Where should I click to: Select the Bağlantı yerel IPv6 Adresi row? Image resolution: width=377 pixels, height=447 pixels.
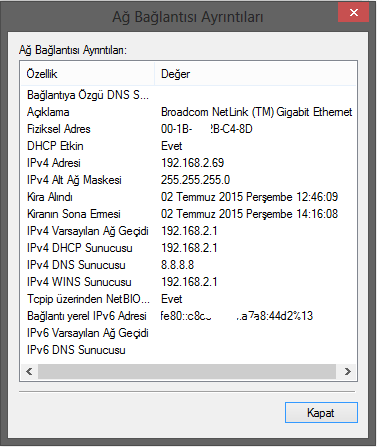pyautogui.click(x=189, y=316)
